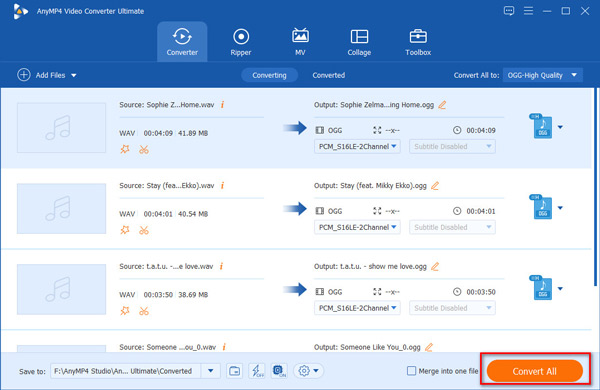The image size is (600, 390).
Task: Click the edit star icon for Stay file
Action: 125,230
